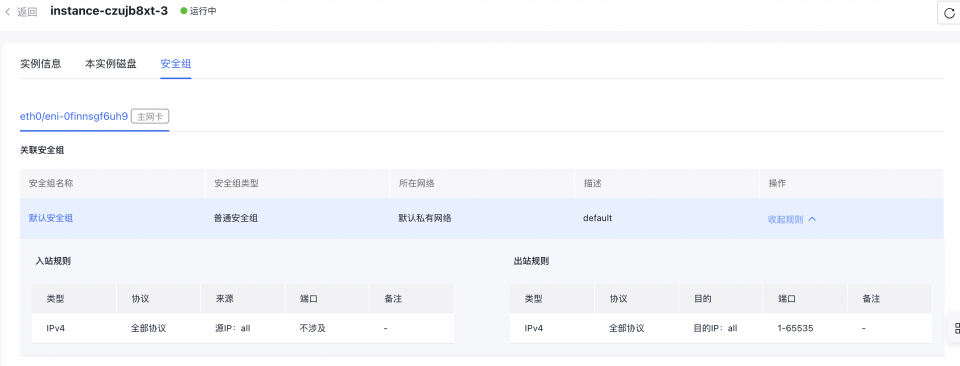Switch to the 本实例磁盘 tab
This screenshot has width=960, height=366.
click(x=111, y=64)
